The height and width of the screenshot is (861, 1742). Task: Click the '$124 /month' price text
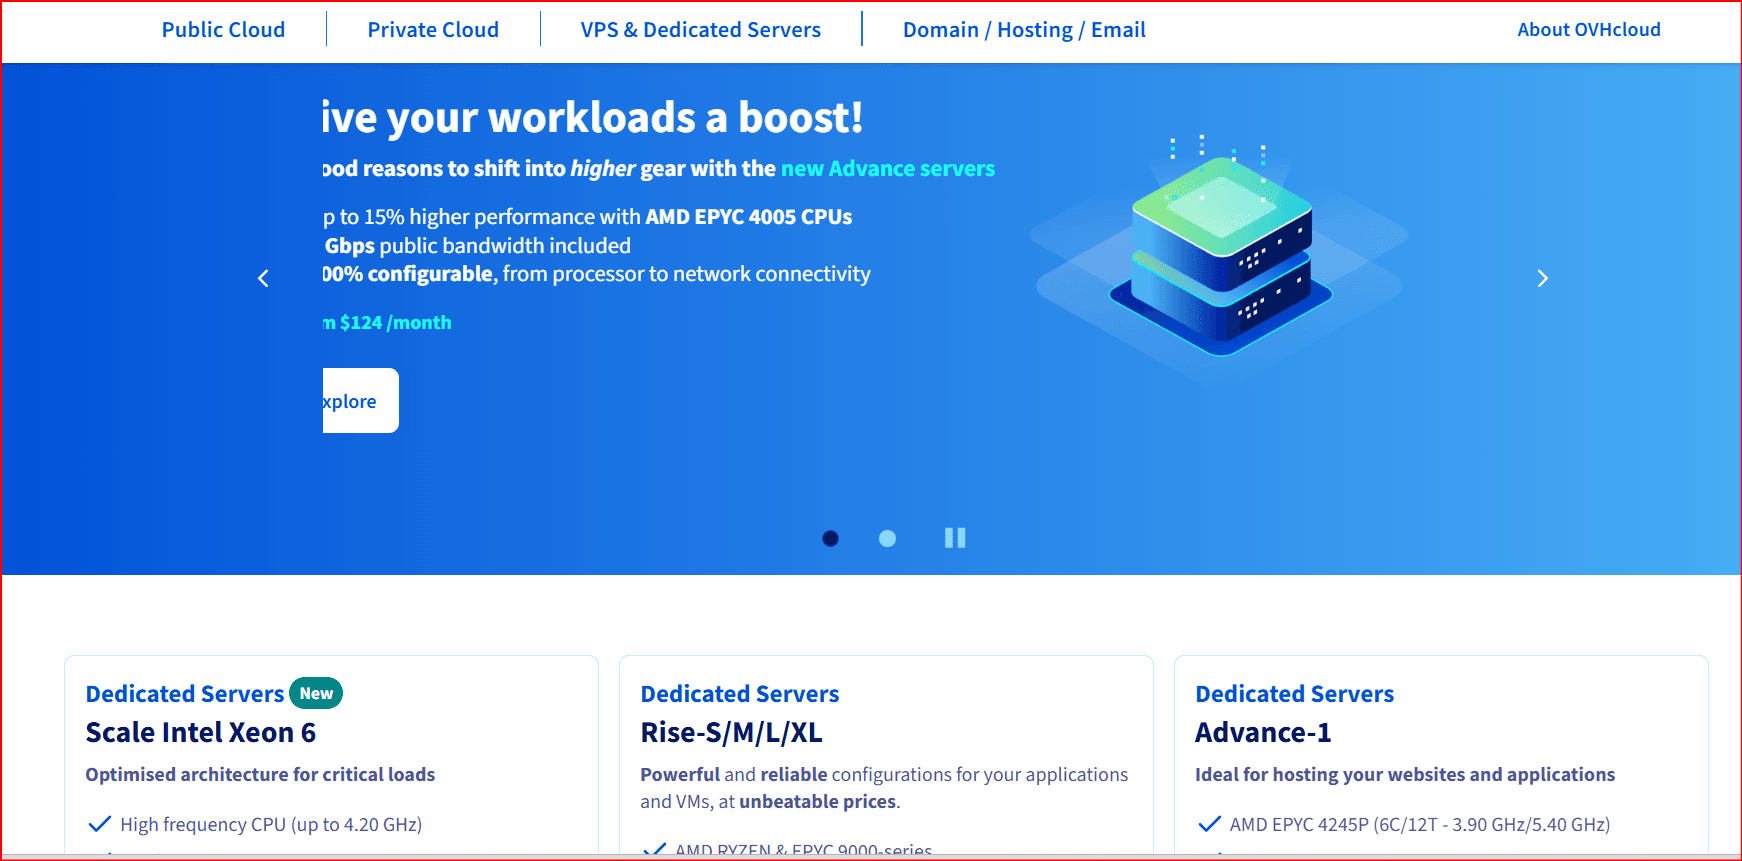pos(396,322)
